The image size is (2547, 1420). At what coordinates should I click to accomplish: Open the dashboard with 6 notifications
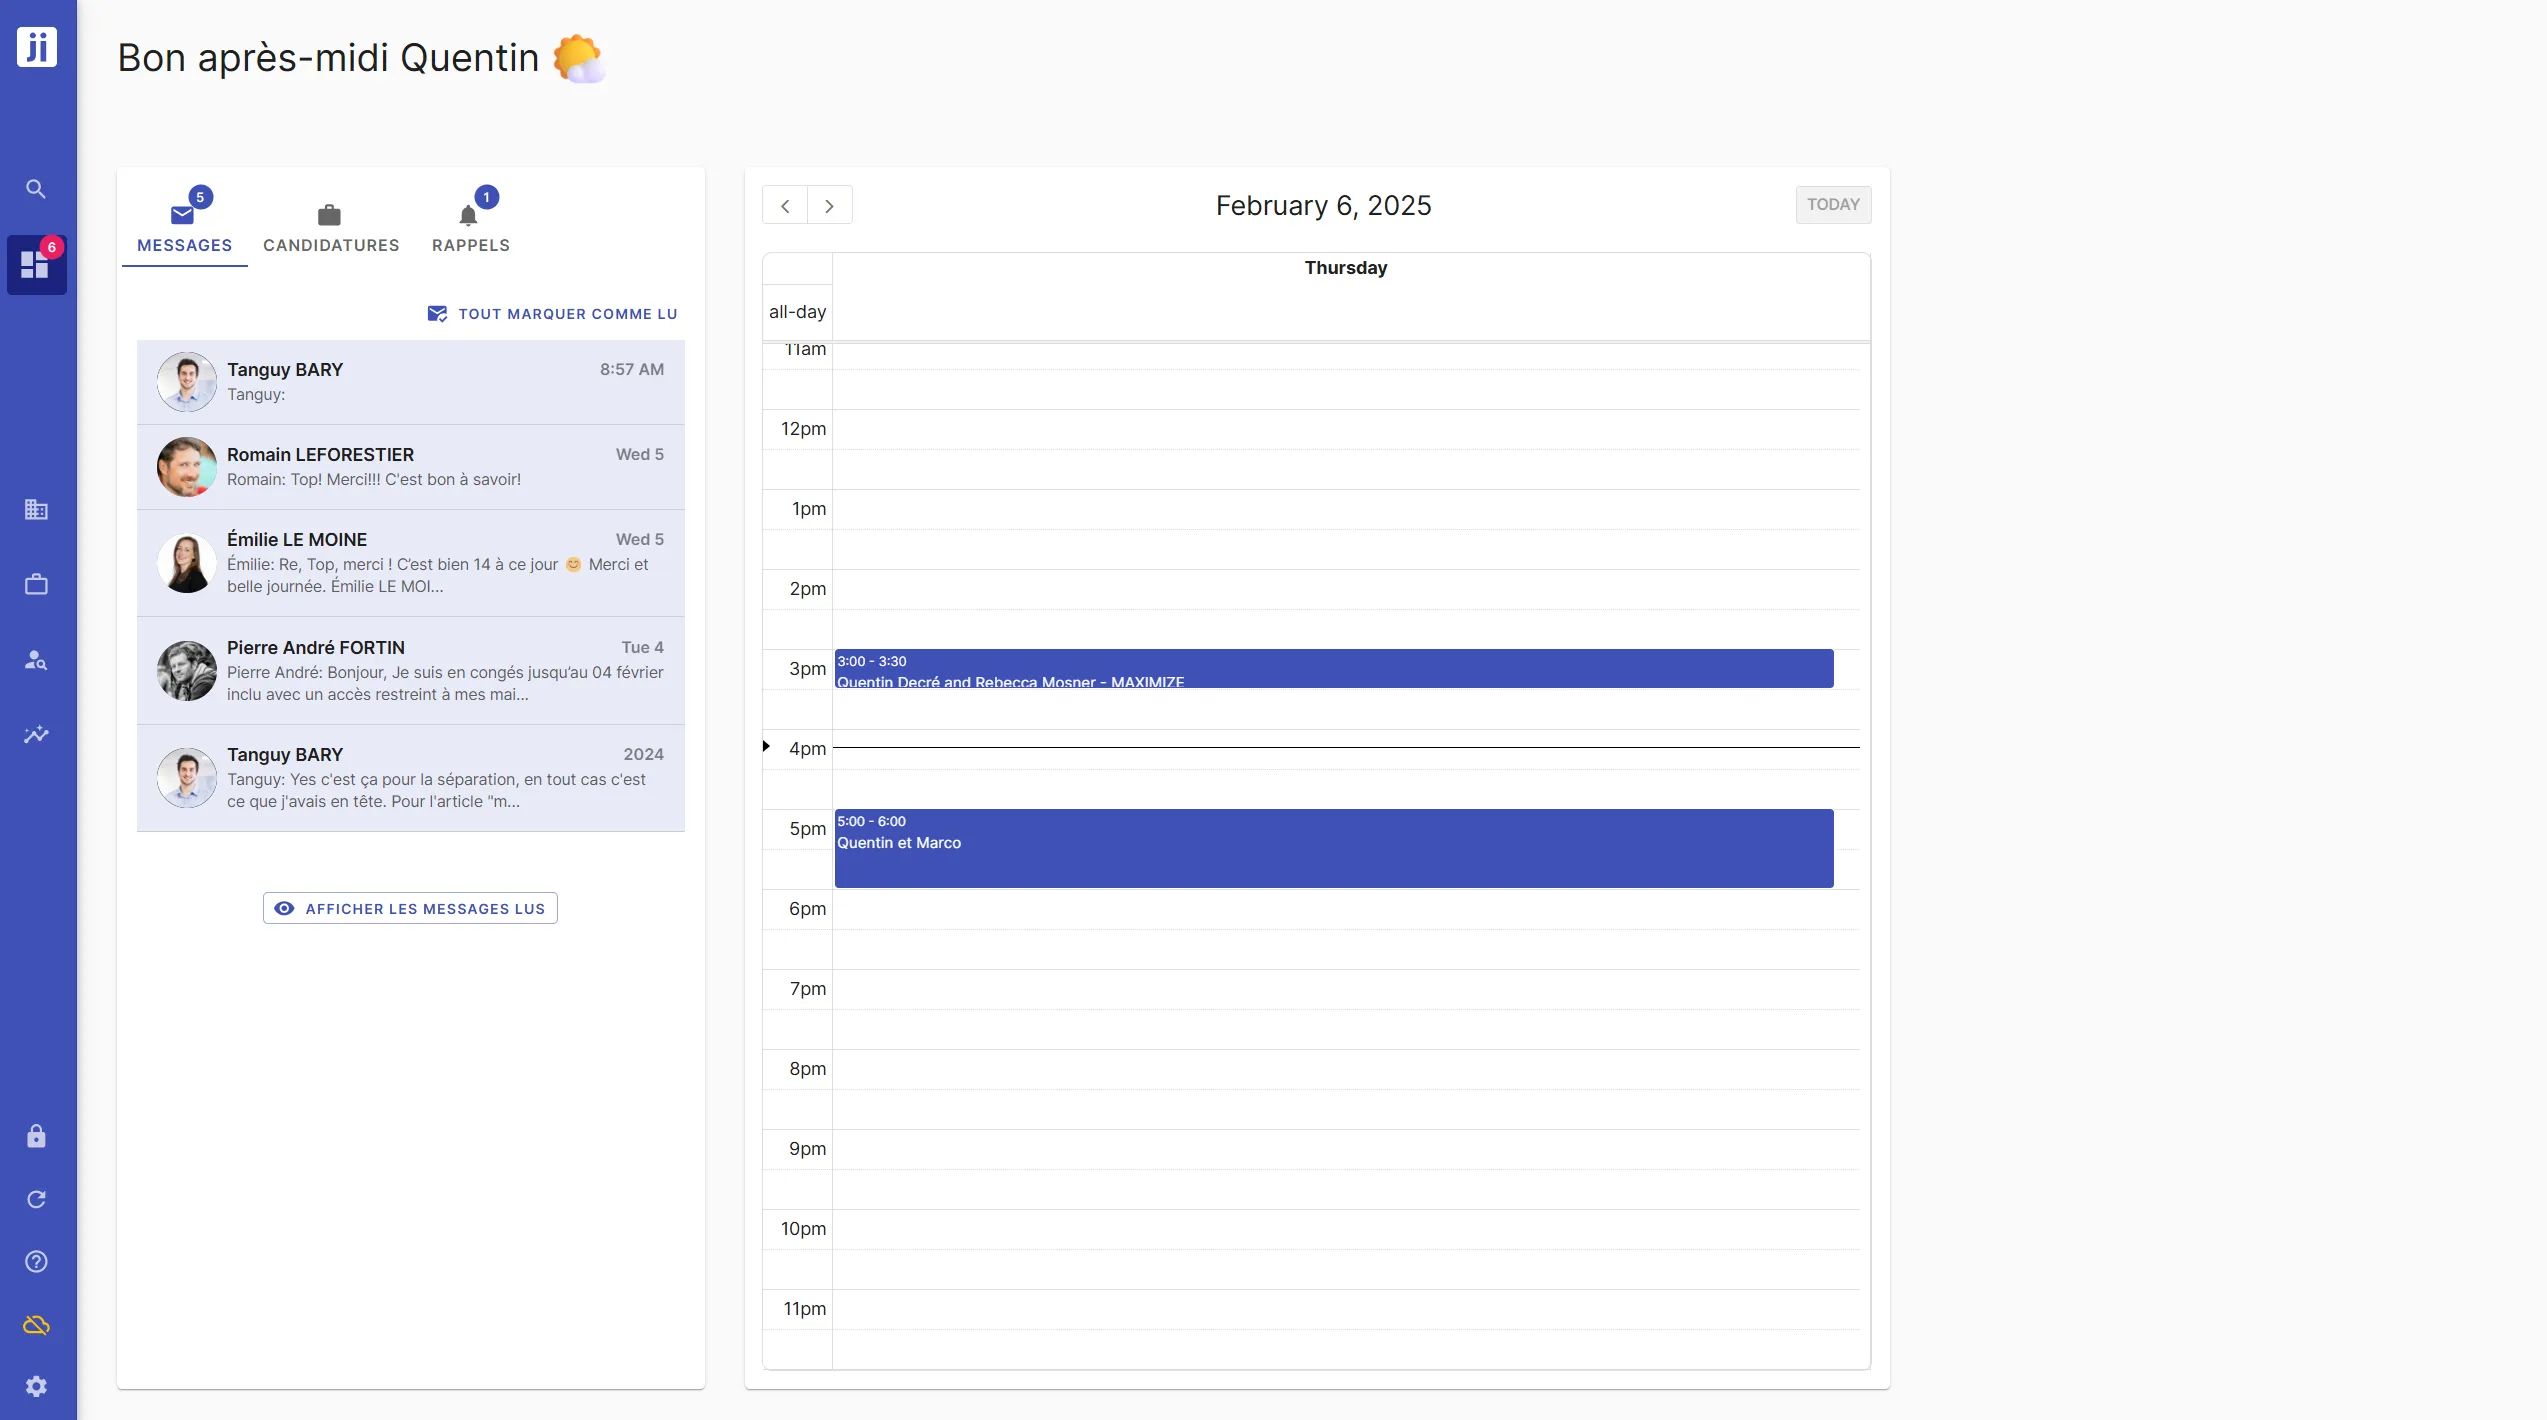36,264
